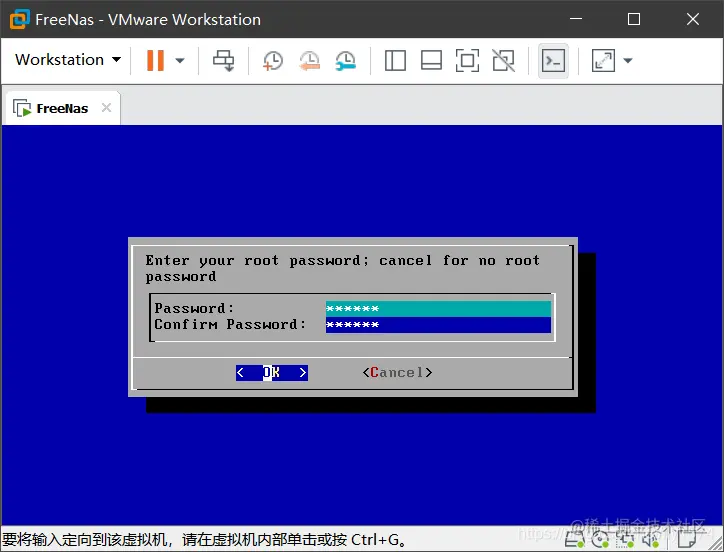Revert the virtual machine to its snapshot

tap(309, 61)
